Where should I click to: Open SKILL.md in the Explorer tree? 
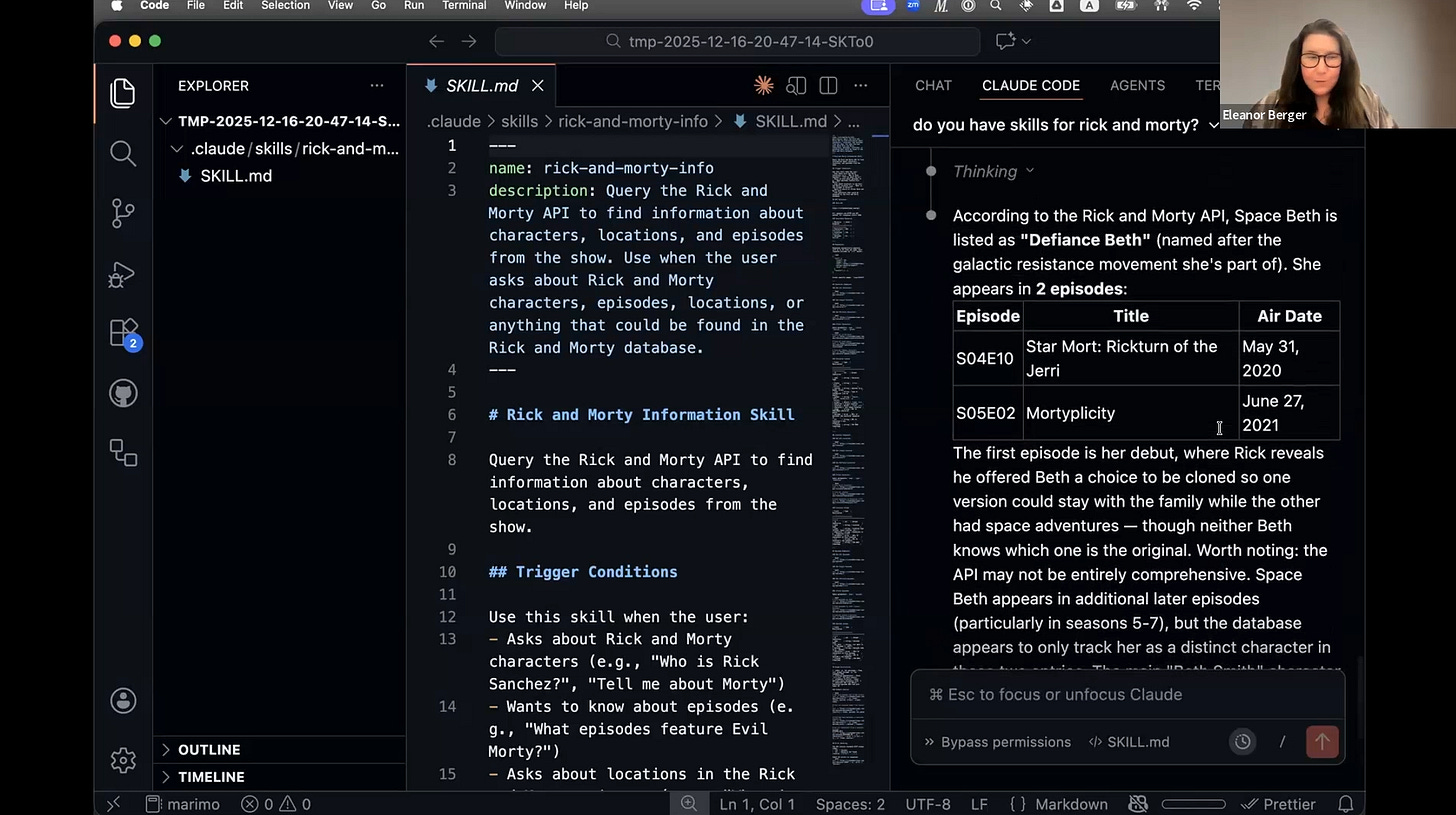[x=236, y=176]
